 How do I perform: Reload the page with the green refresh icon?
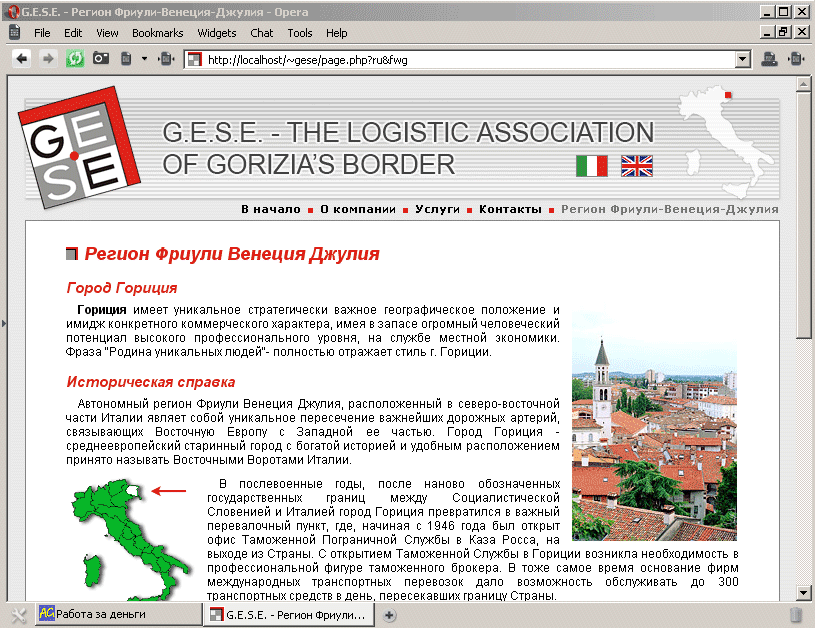click(x=75, y=59)
